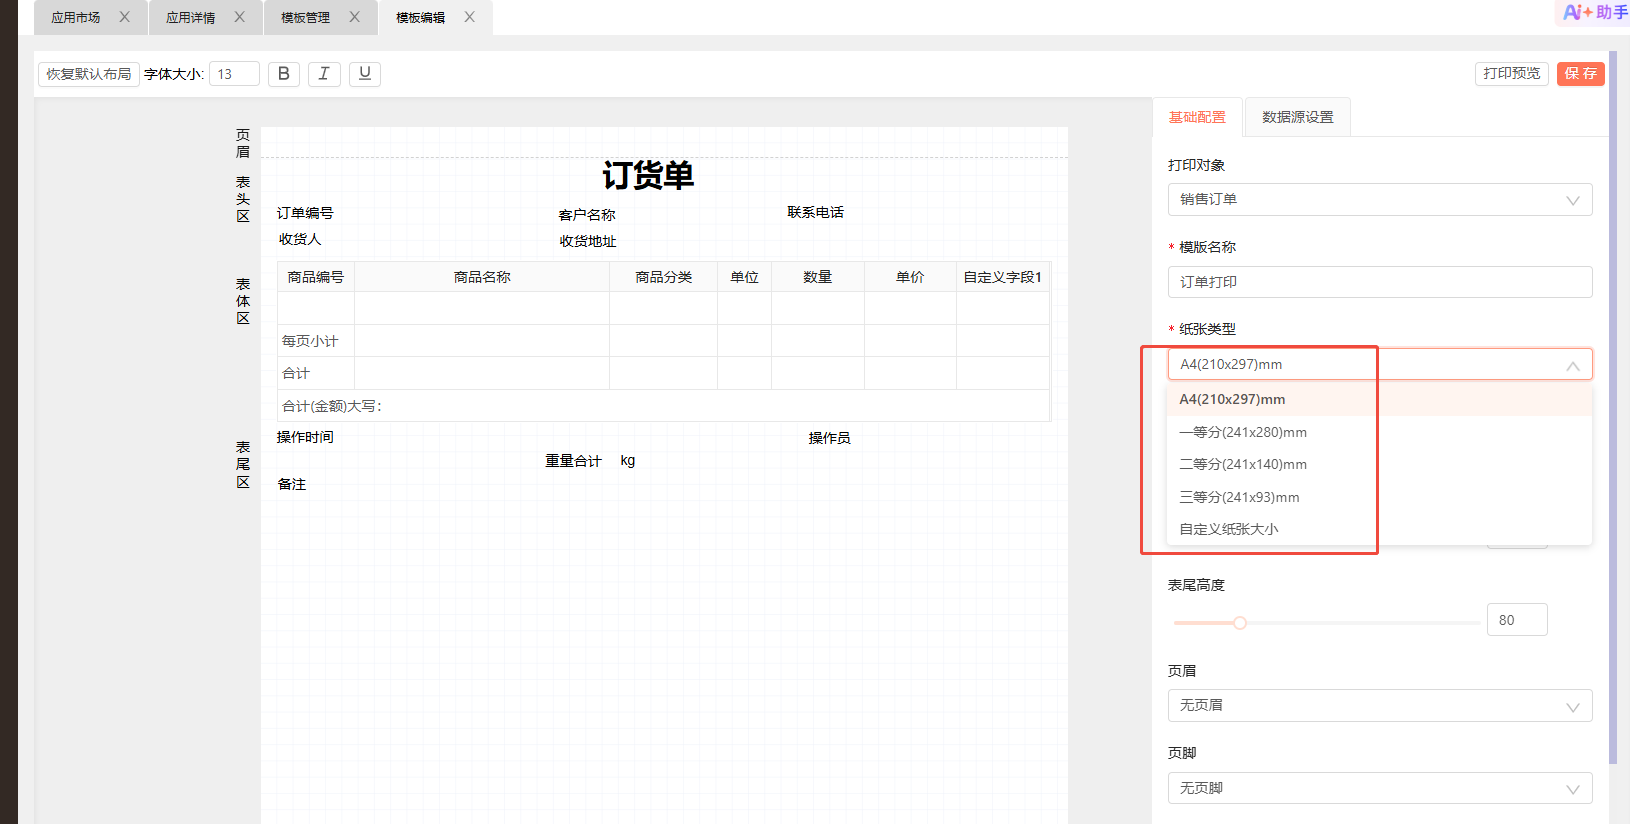The image size is (1630, 824).
Task: Choose 自定义纸张大小 option
Action: click(1379, 529)
